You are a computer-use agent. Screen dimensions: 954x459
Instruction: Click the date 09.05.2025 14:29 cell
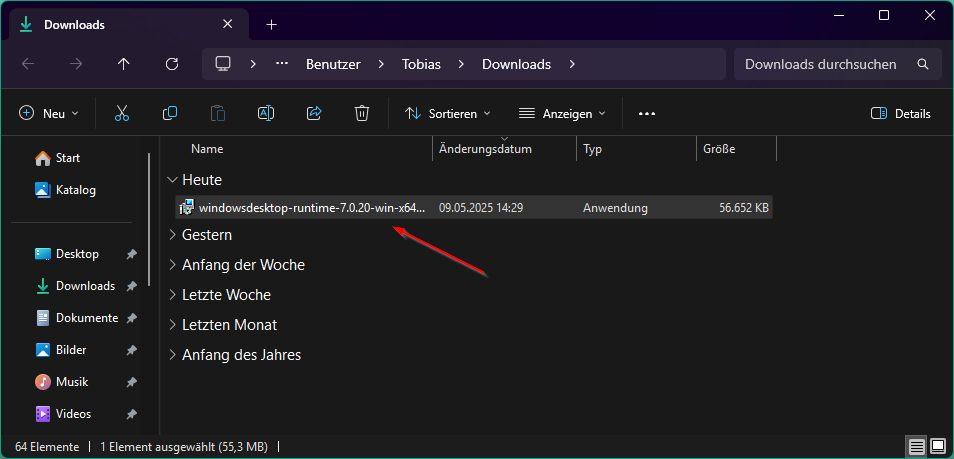[x=481, y=208]
